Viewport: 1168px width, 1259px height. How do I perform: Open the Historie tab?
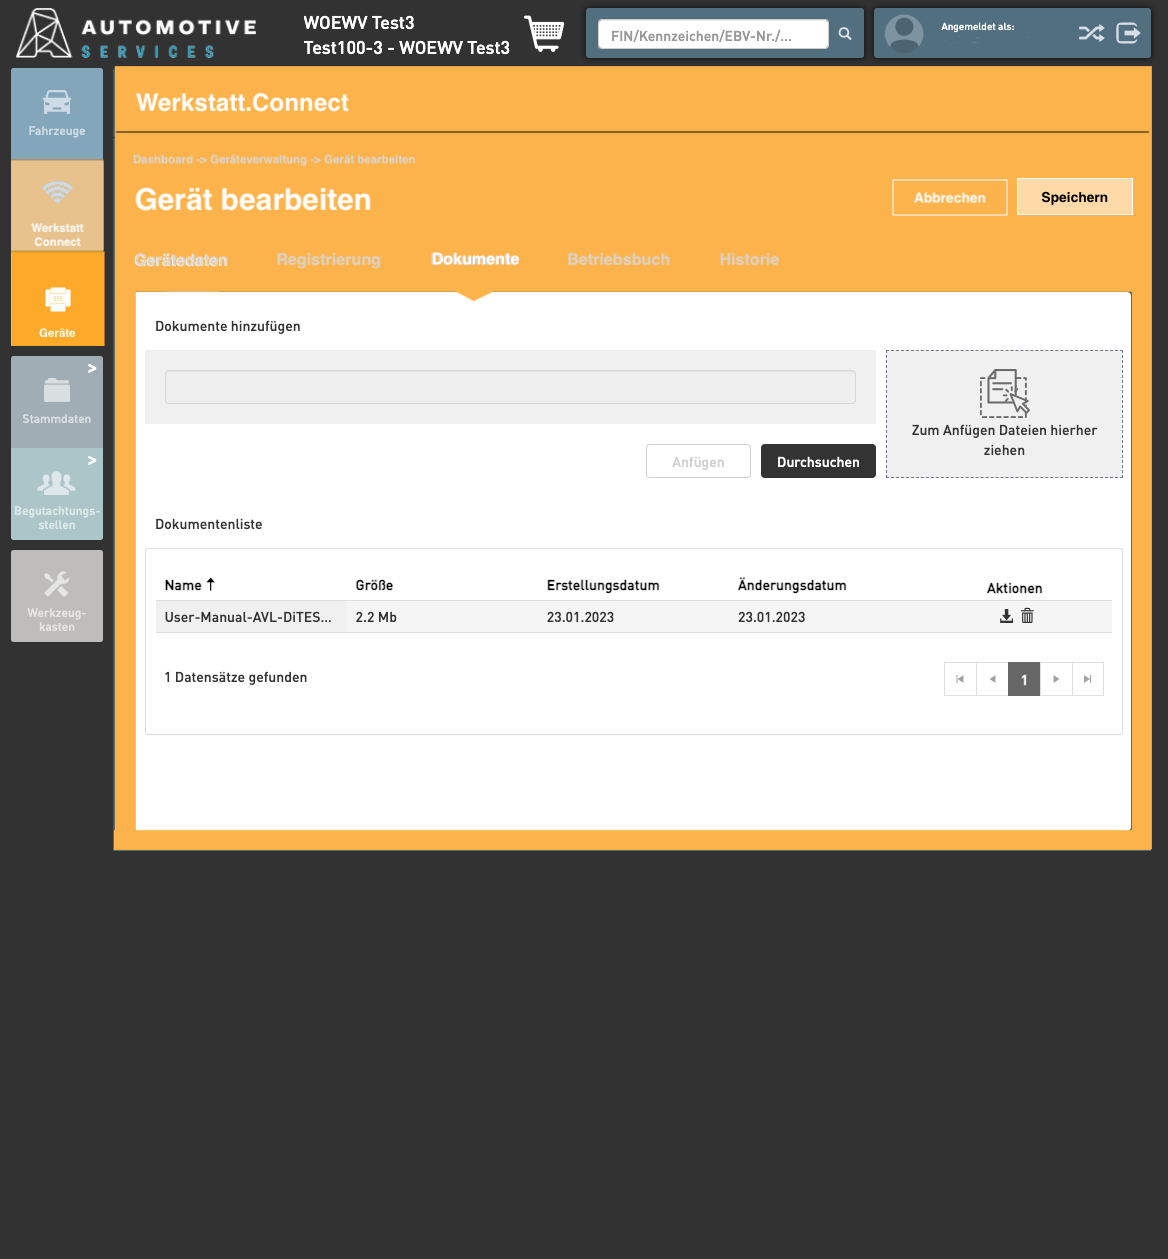[749, 259]
